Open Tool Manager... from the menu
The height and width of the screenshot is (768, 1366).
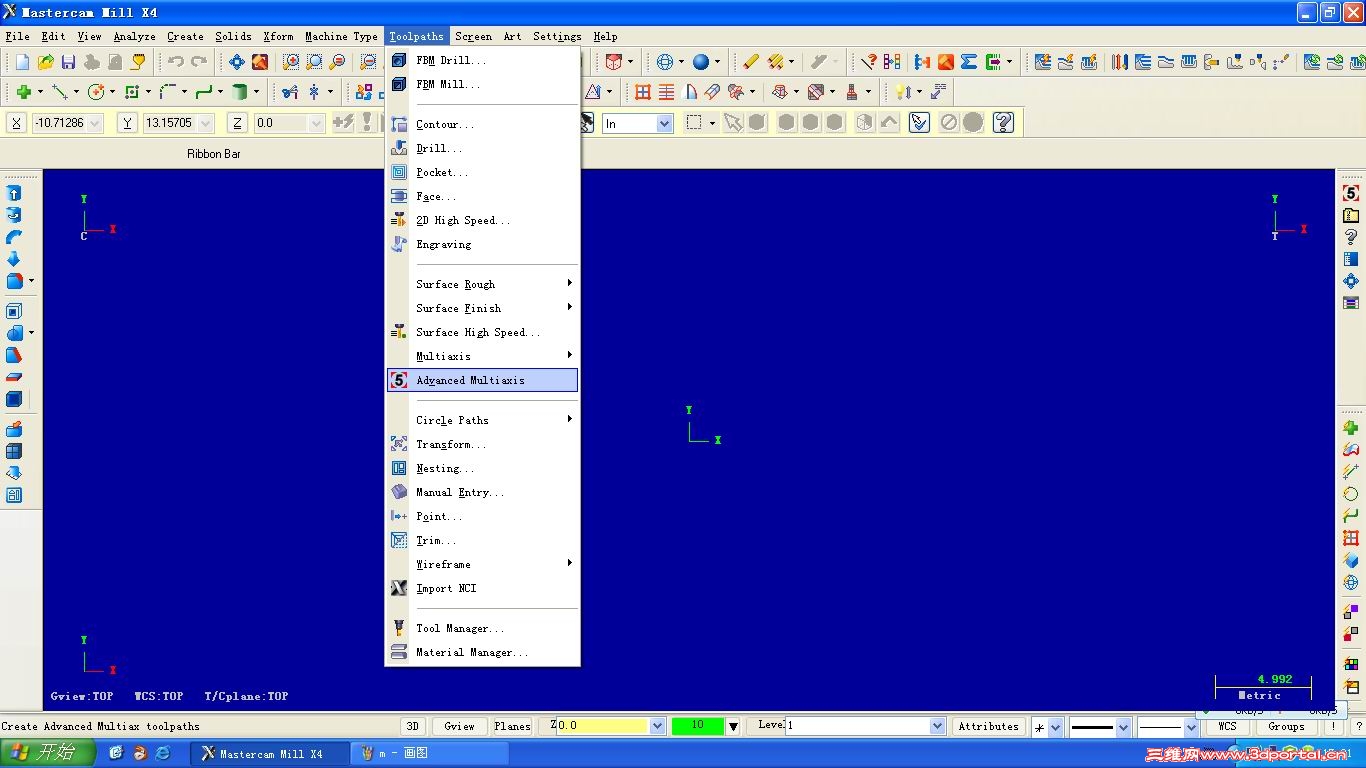(482, 628)
